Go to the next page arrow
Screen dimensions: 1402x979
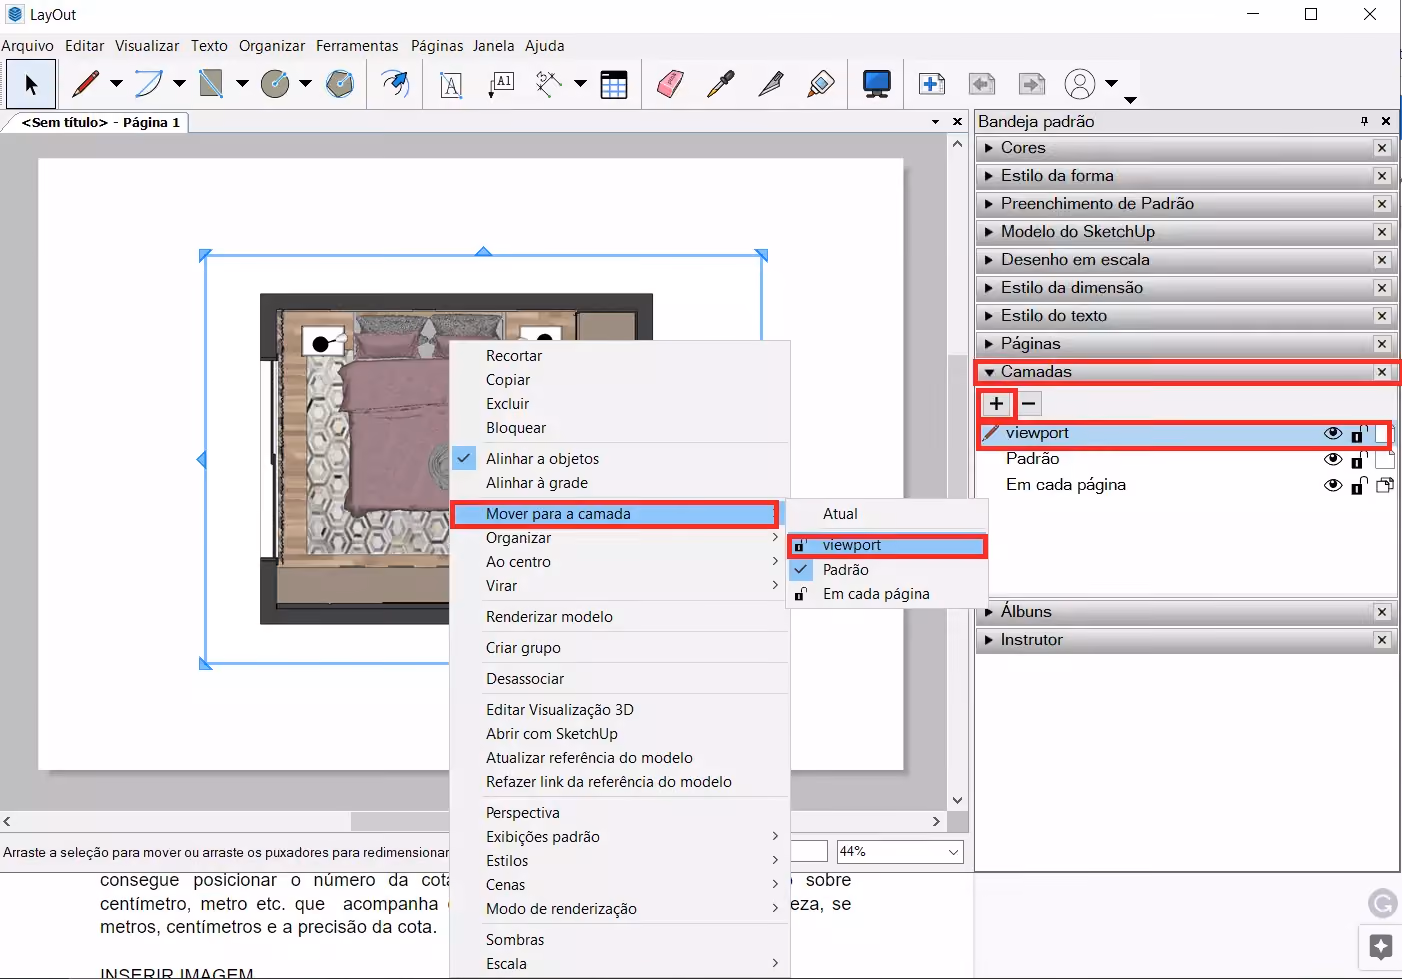click(1032, 84)
